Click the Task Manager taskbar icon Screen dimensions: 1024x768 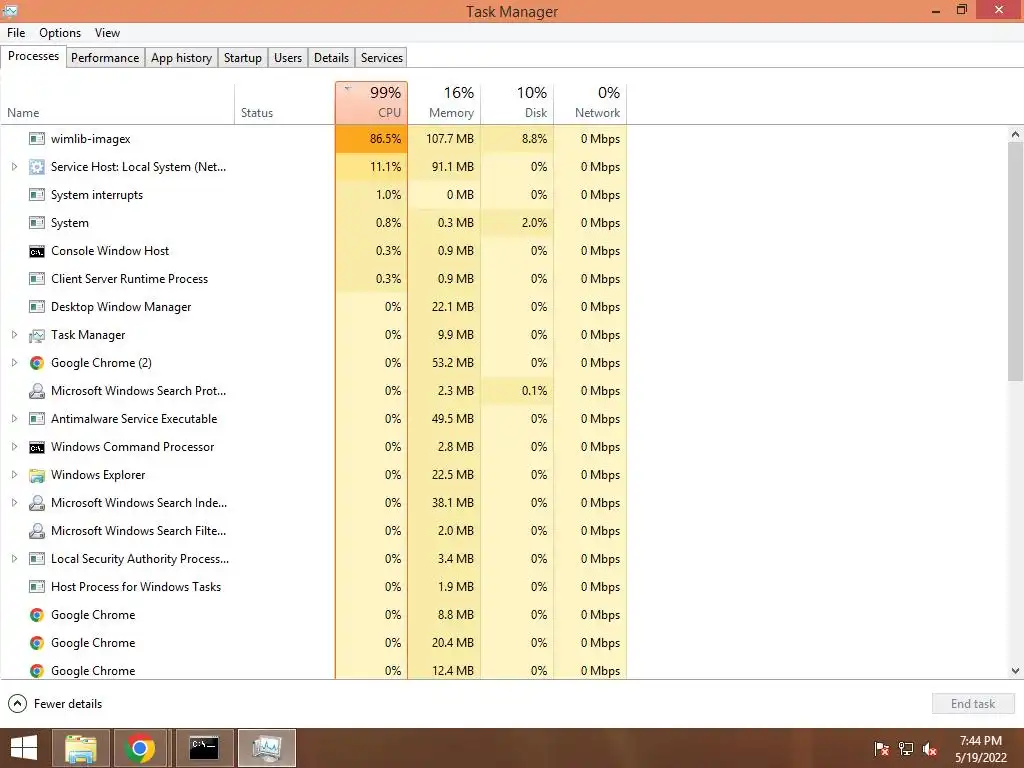click(267, 748)
